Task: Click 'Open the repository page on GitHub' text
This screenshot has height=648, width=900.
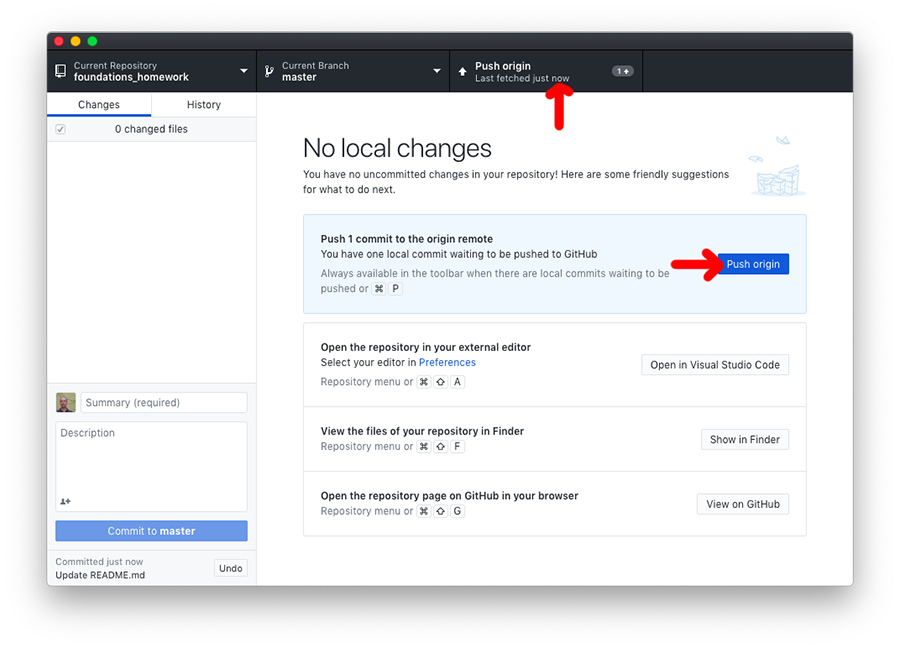Action: coord(449,496)
